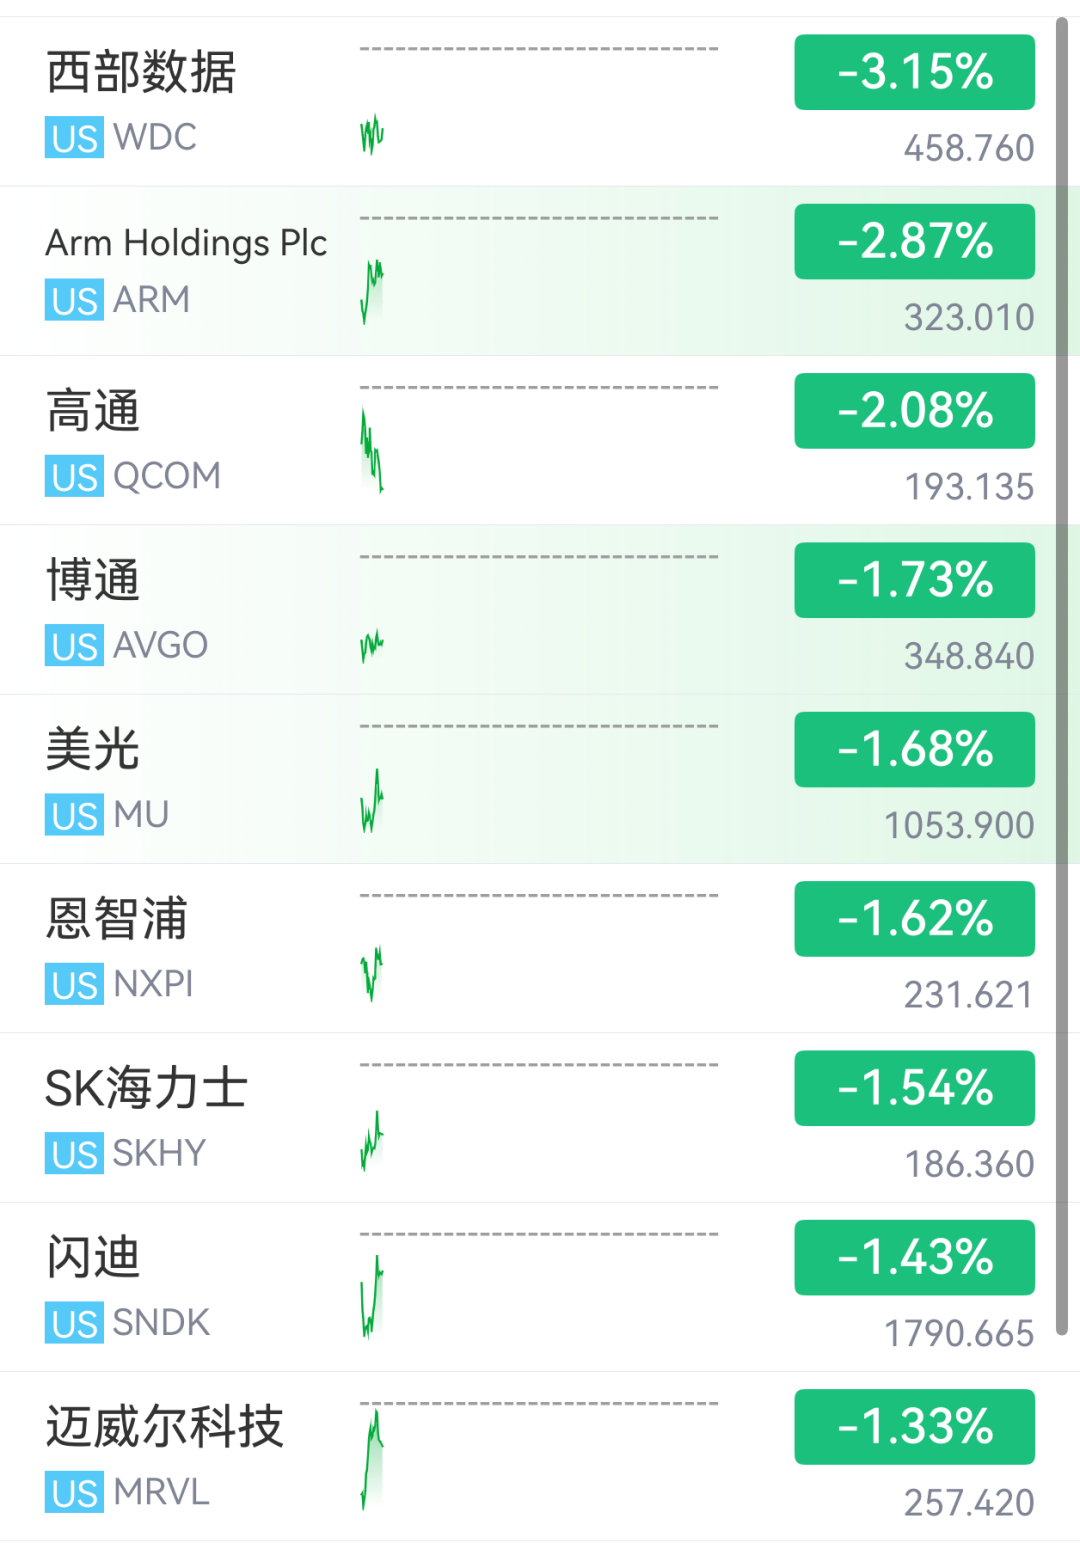Tap the US market badge beside SNDK

[x=74, y=1323]
